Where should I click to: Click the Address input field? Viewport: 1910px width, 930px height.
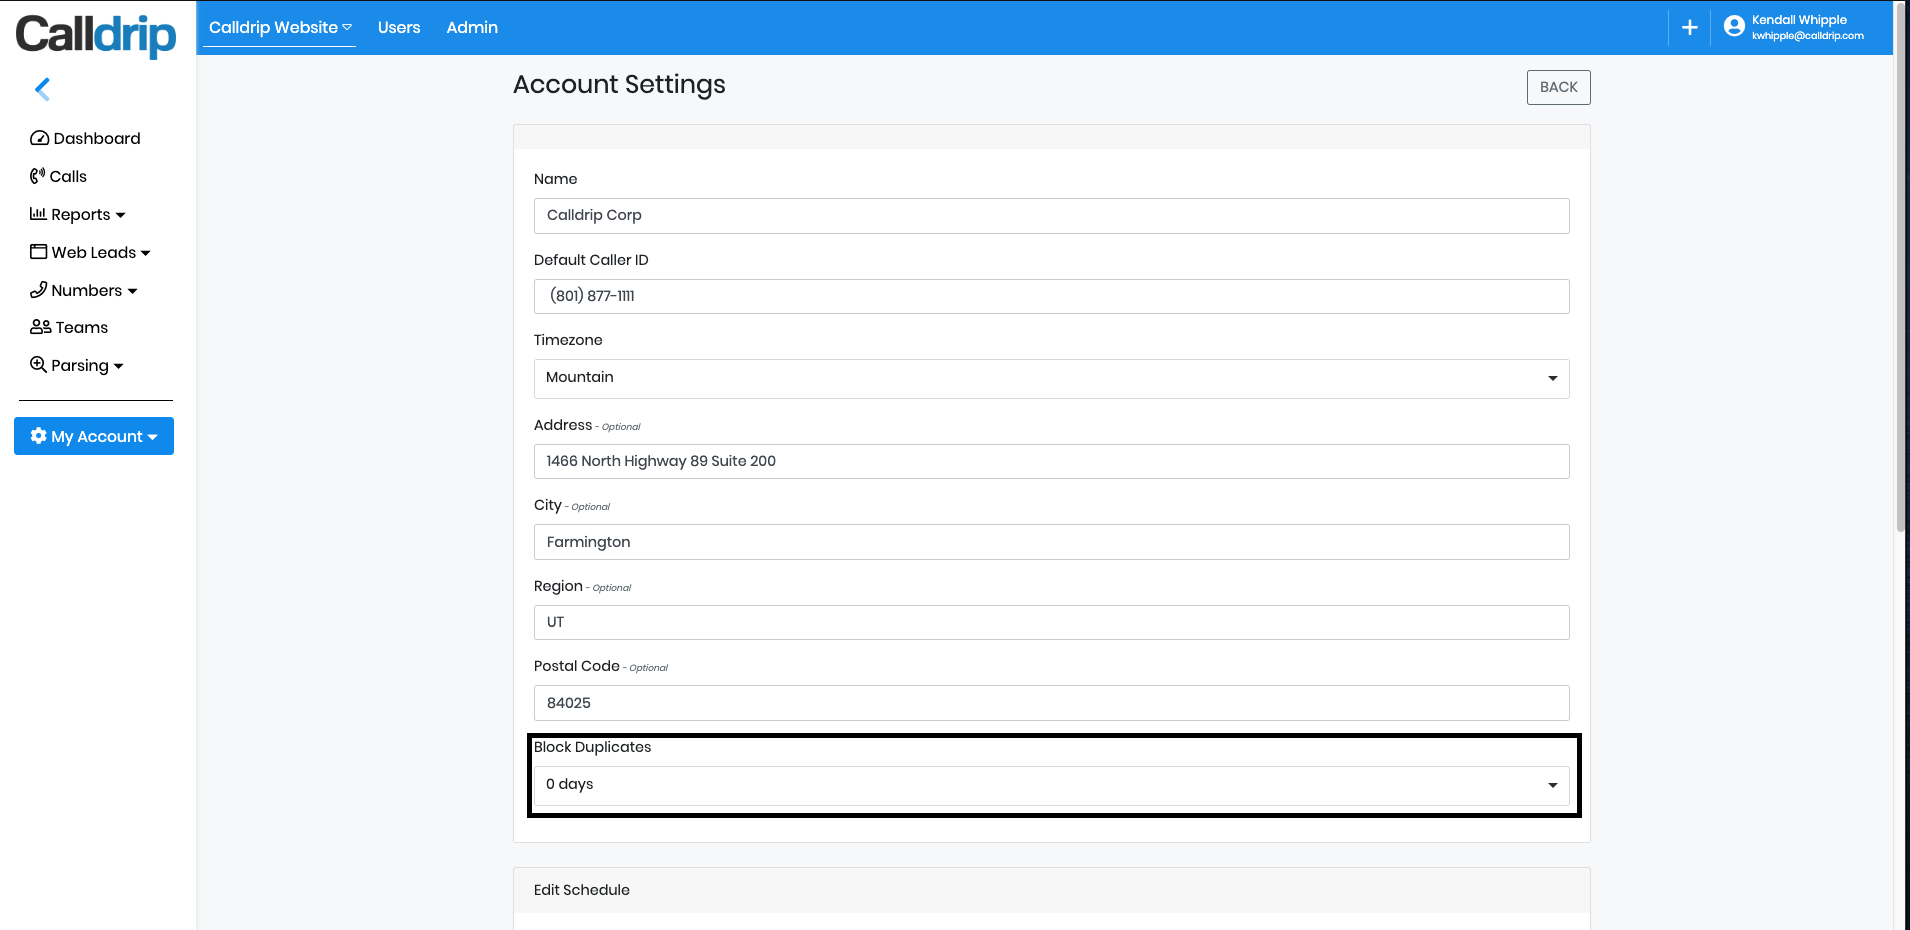(1051, 461)
